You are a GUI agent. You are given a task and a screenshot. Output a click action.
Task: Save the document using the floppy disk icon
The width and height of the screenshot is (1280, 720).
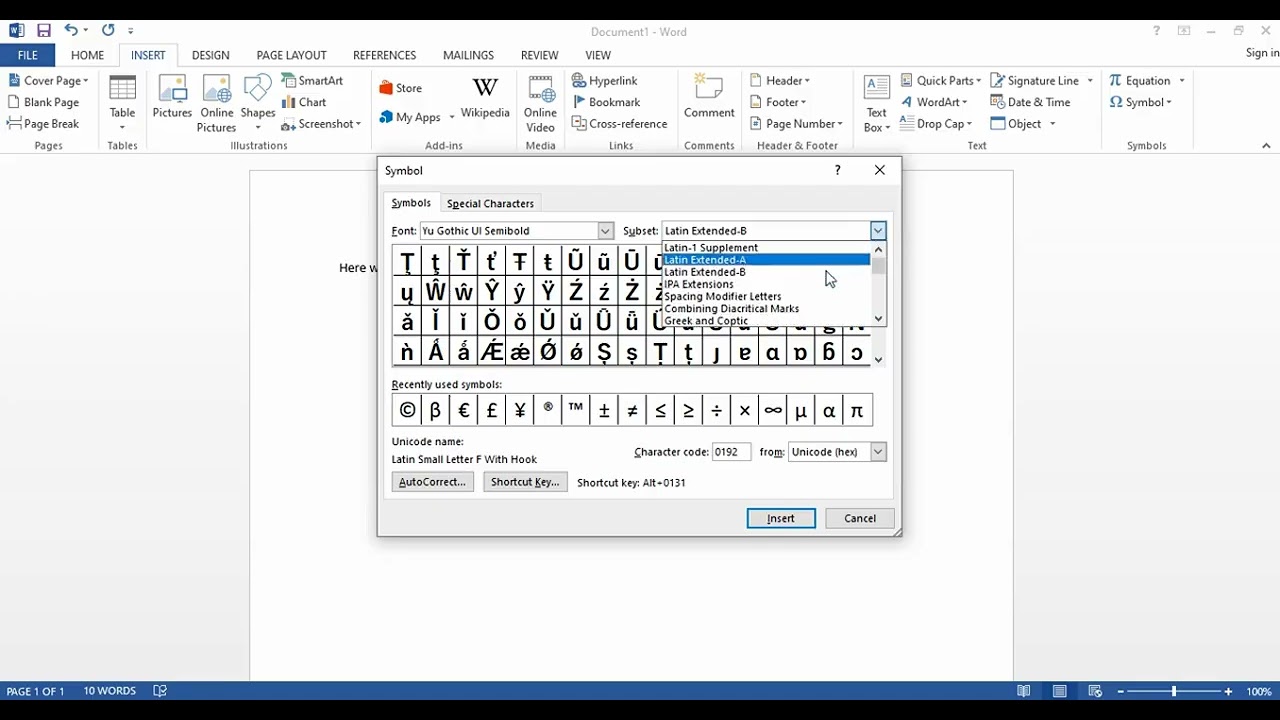coord(43,31)
